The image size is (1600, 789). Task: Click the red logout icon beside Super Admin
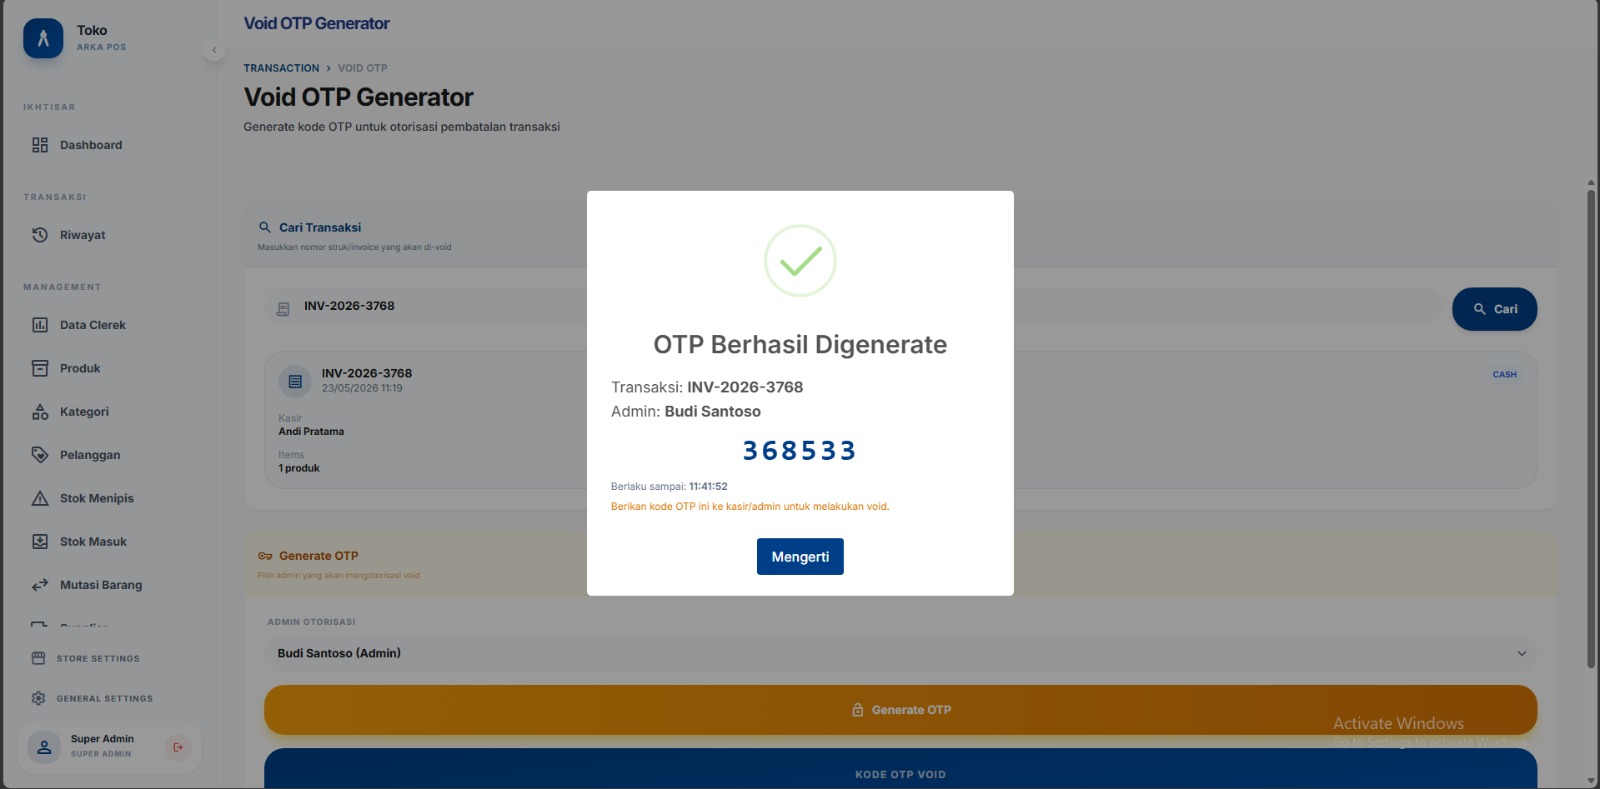click(178, 747)
